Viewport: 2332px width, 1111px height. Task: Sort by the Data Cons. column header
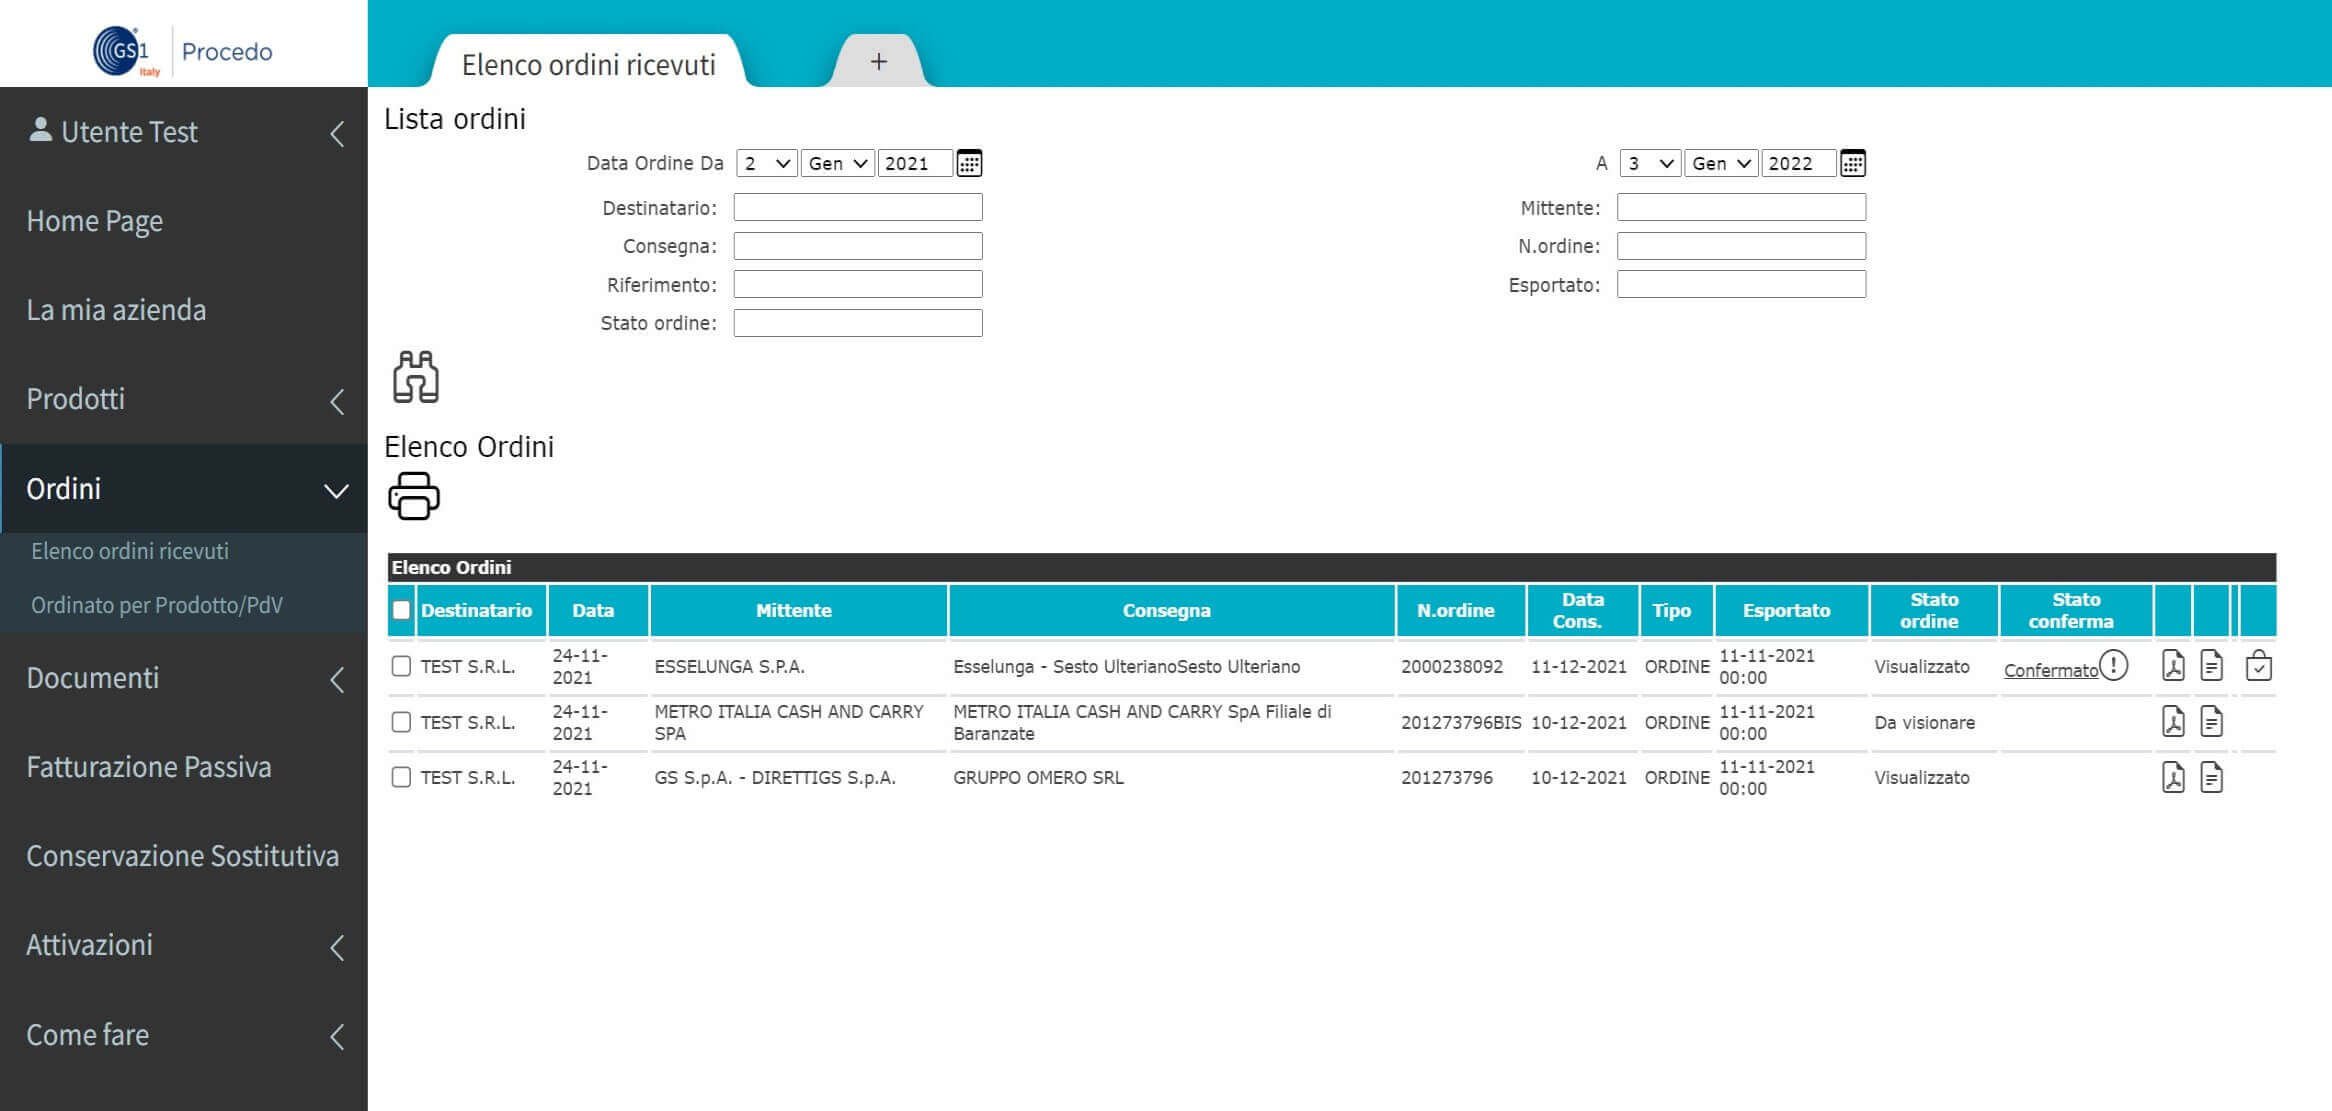click(x=1582, y=610)
